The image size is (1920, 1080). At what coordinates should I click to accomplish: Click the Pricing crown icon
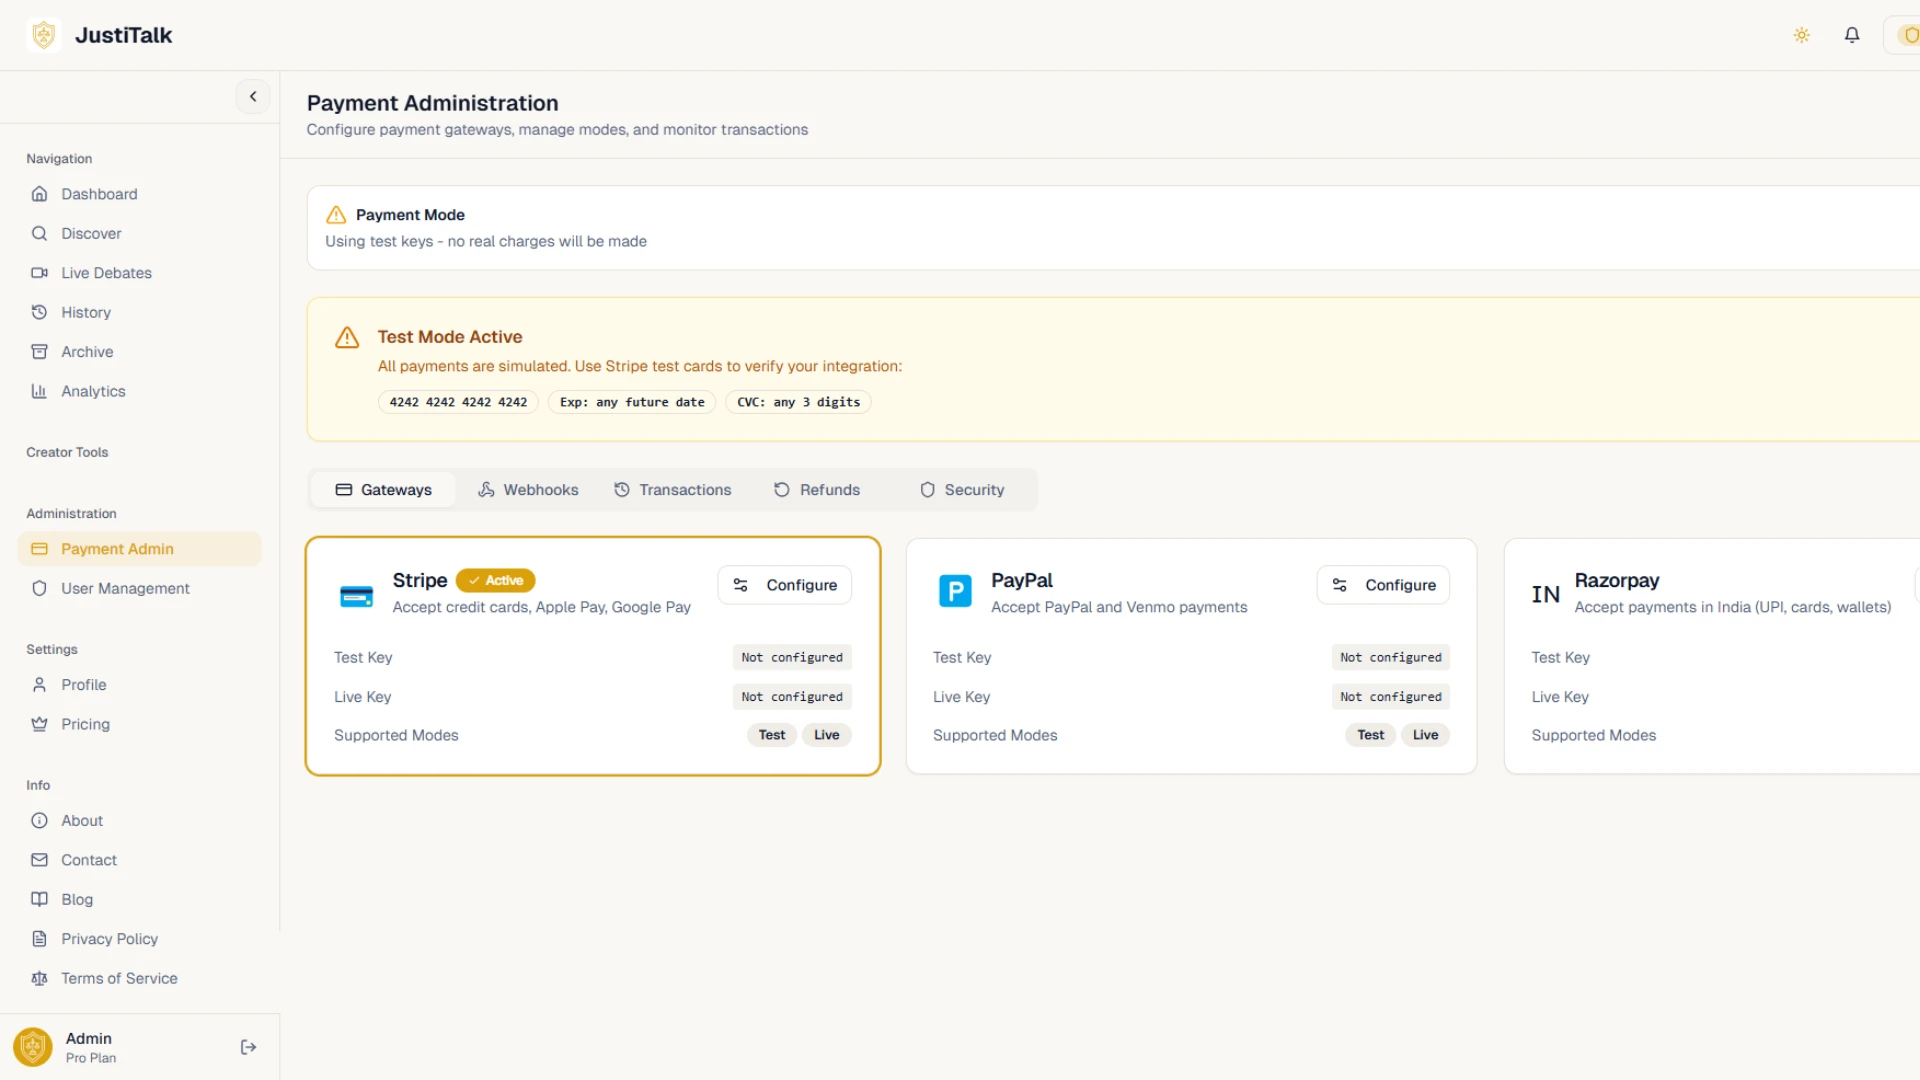click(39, 724)
